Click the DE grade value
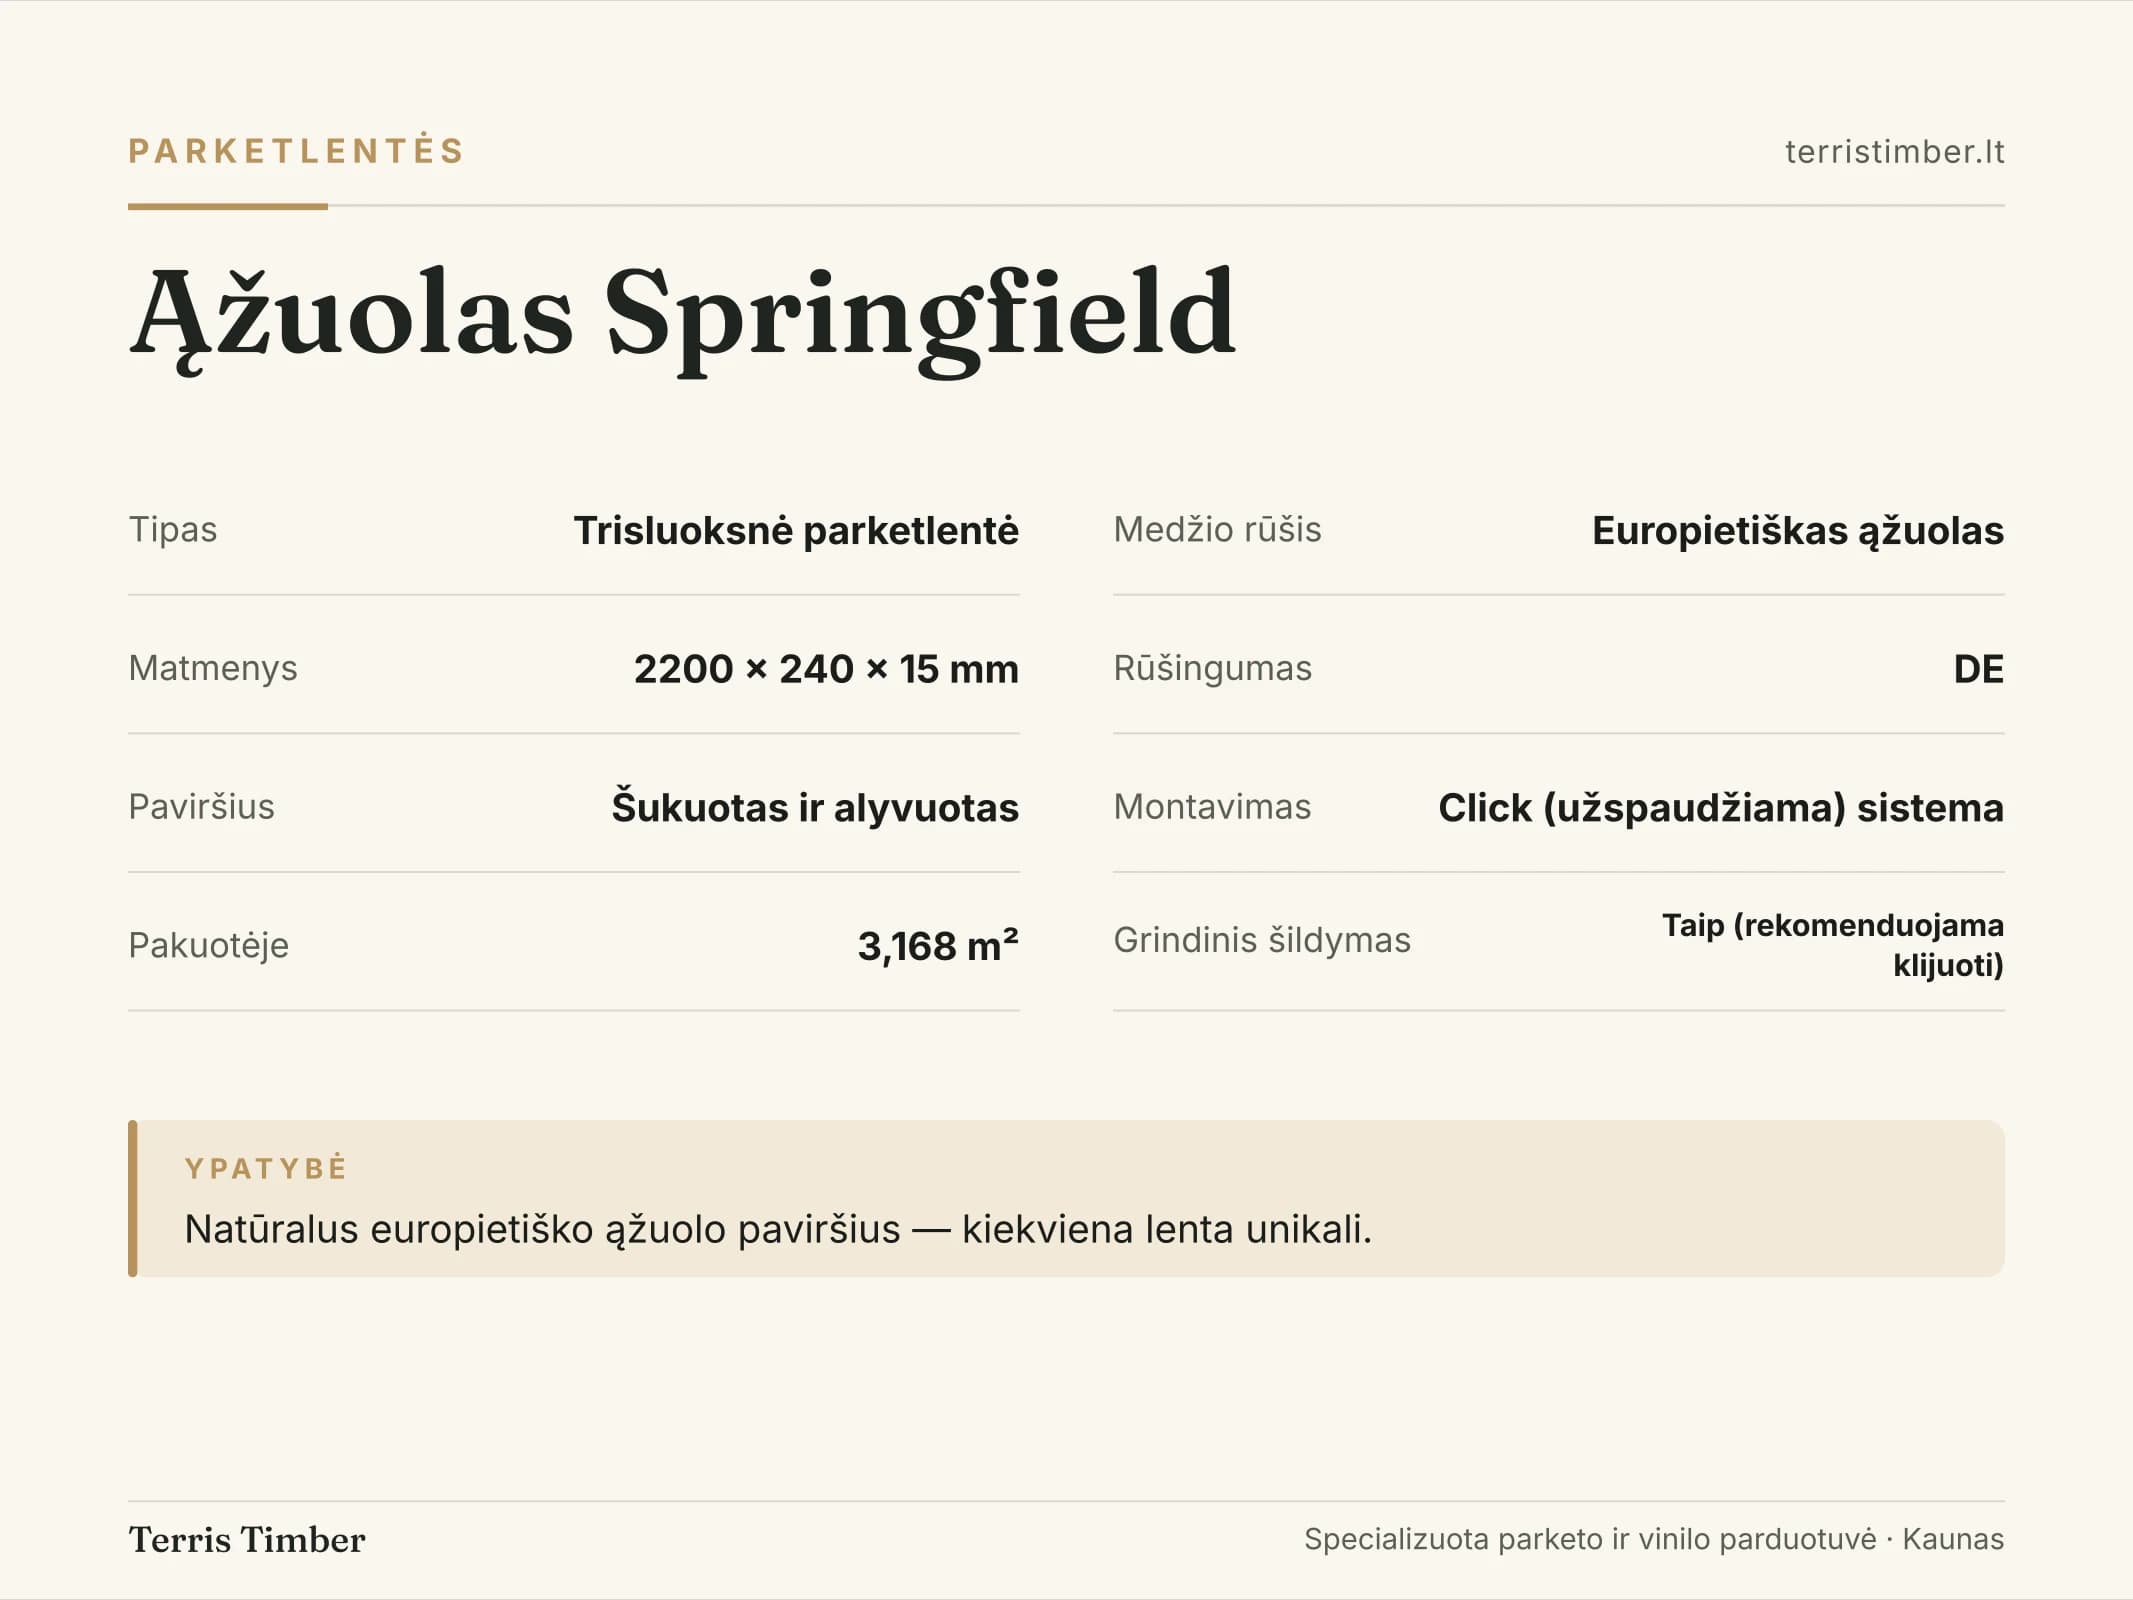Viewport: 2133px width, 1600px height. (1979, 669)
